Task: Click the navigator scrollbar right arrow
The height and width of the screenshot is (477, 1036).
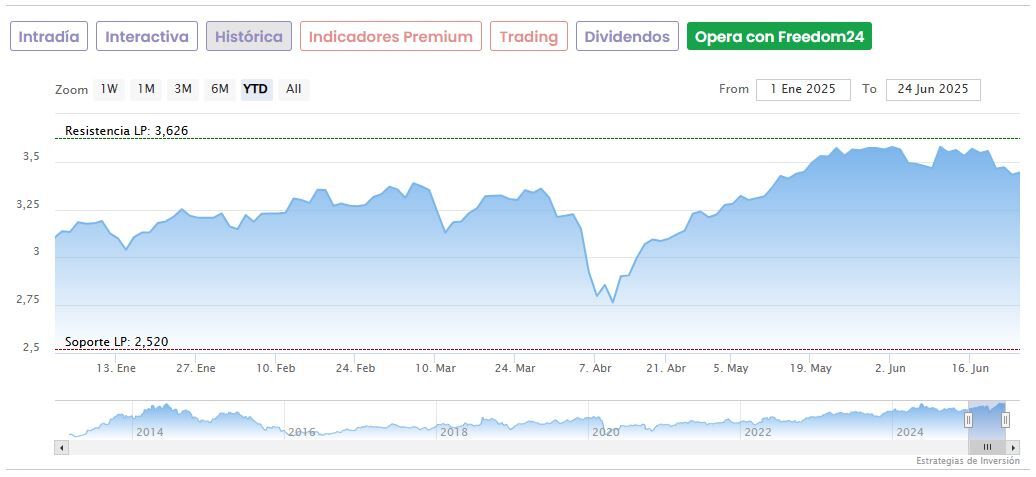Action: click(1014, 447)
